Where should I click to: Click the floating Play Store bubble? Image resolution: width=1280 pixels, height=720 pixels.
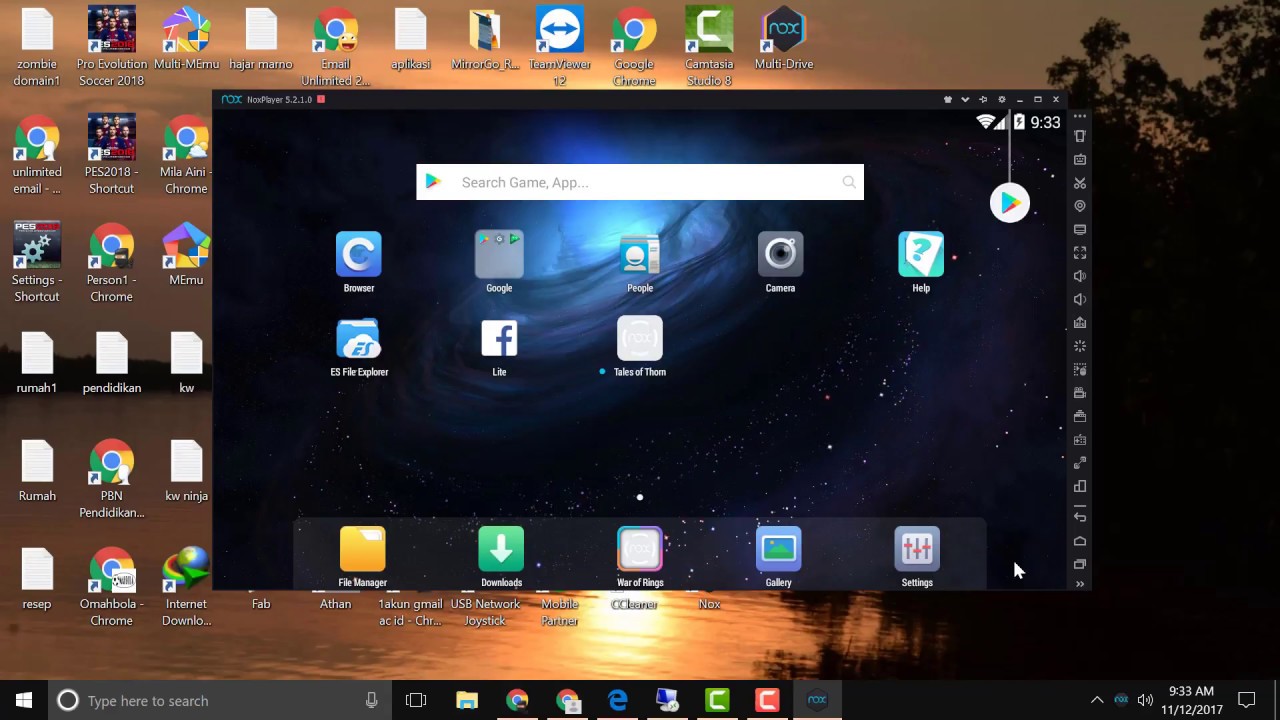1010,203
